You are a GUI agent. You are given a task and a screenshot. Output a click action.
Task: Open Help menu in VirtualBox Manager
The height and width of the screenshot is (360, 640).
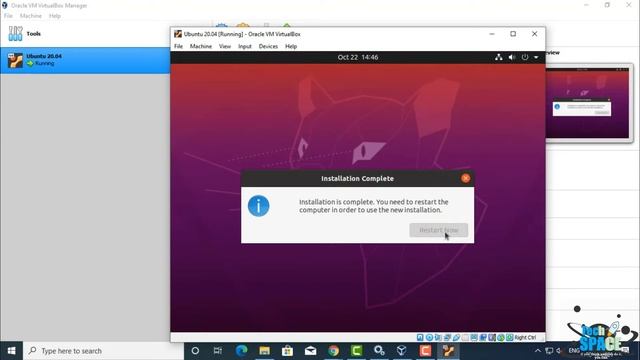click(x=55, y=16)
